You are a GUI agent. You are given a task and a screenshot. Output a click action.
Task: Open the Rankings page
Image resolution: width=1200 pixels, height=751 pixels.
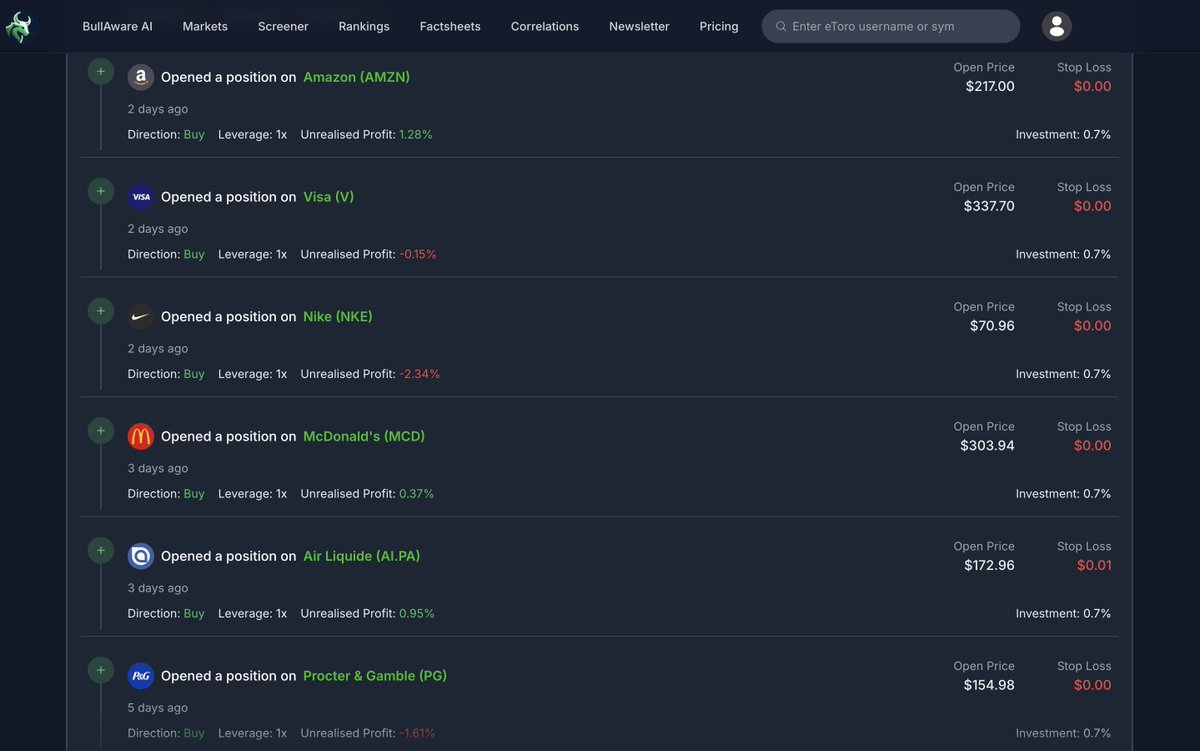364,26
